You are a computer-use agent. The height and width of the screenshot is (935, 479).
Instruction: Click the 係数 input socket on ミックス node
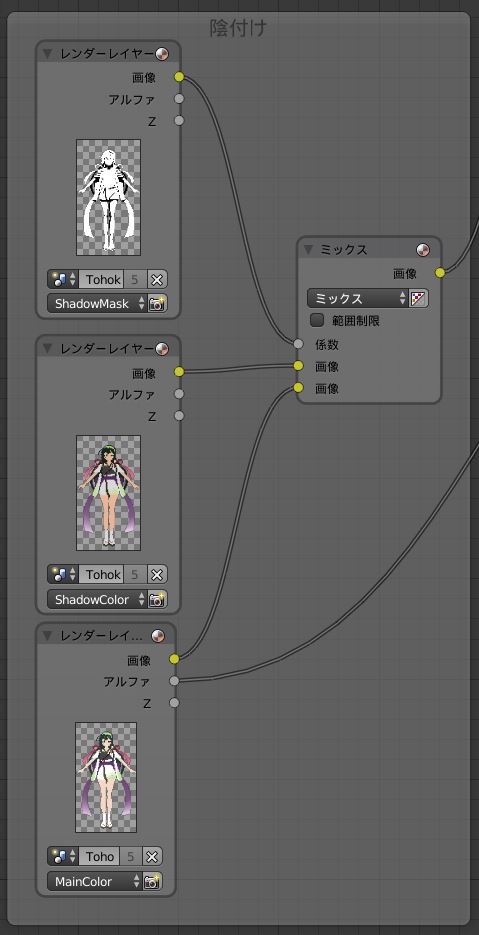coord(298,344)
